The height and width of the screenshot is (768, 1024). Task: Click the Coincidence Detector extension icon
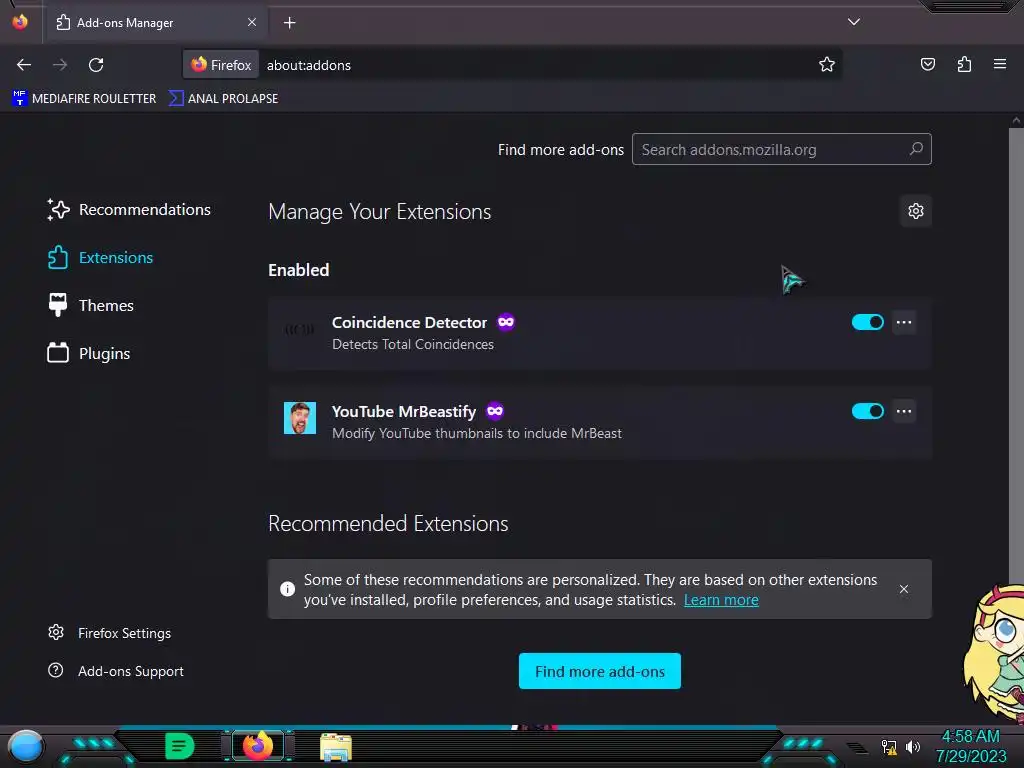pyautogui.click(x=300, y=330)
